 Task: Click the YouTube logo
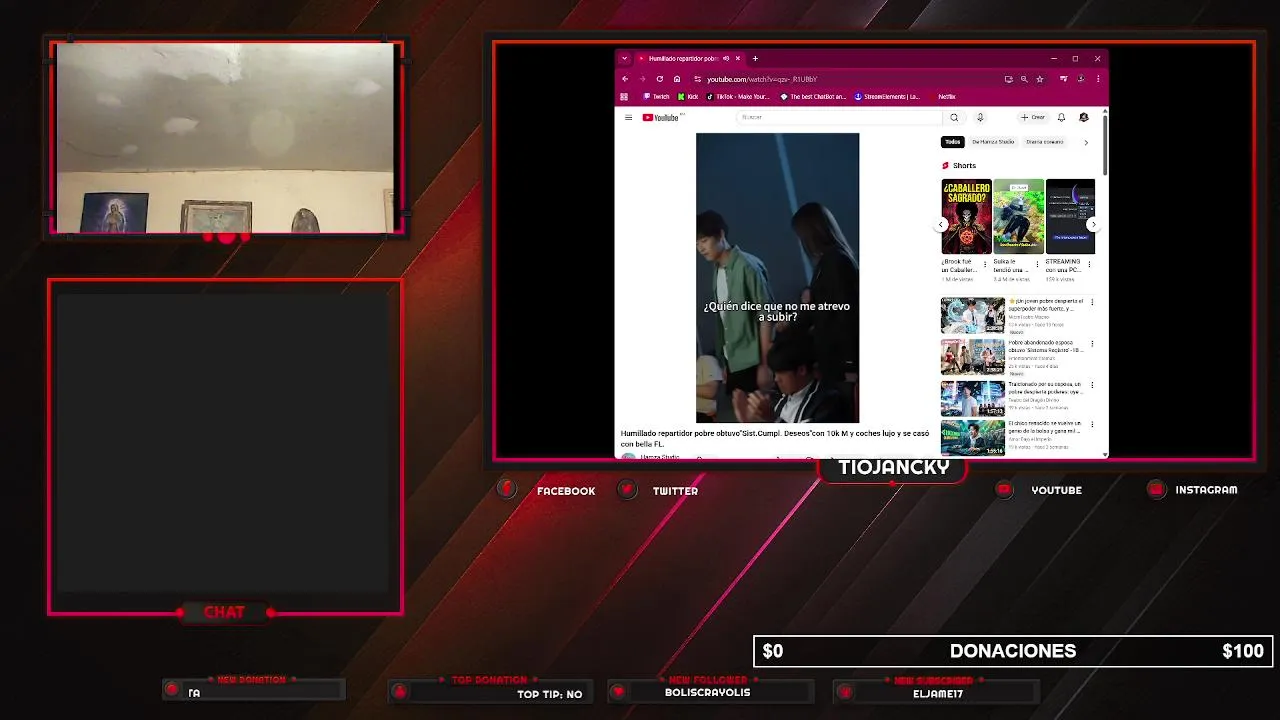point(662,117)
